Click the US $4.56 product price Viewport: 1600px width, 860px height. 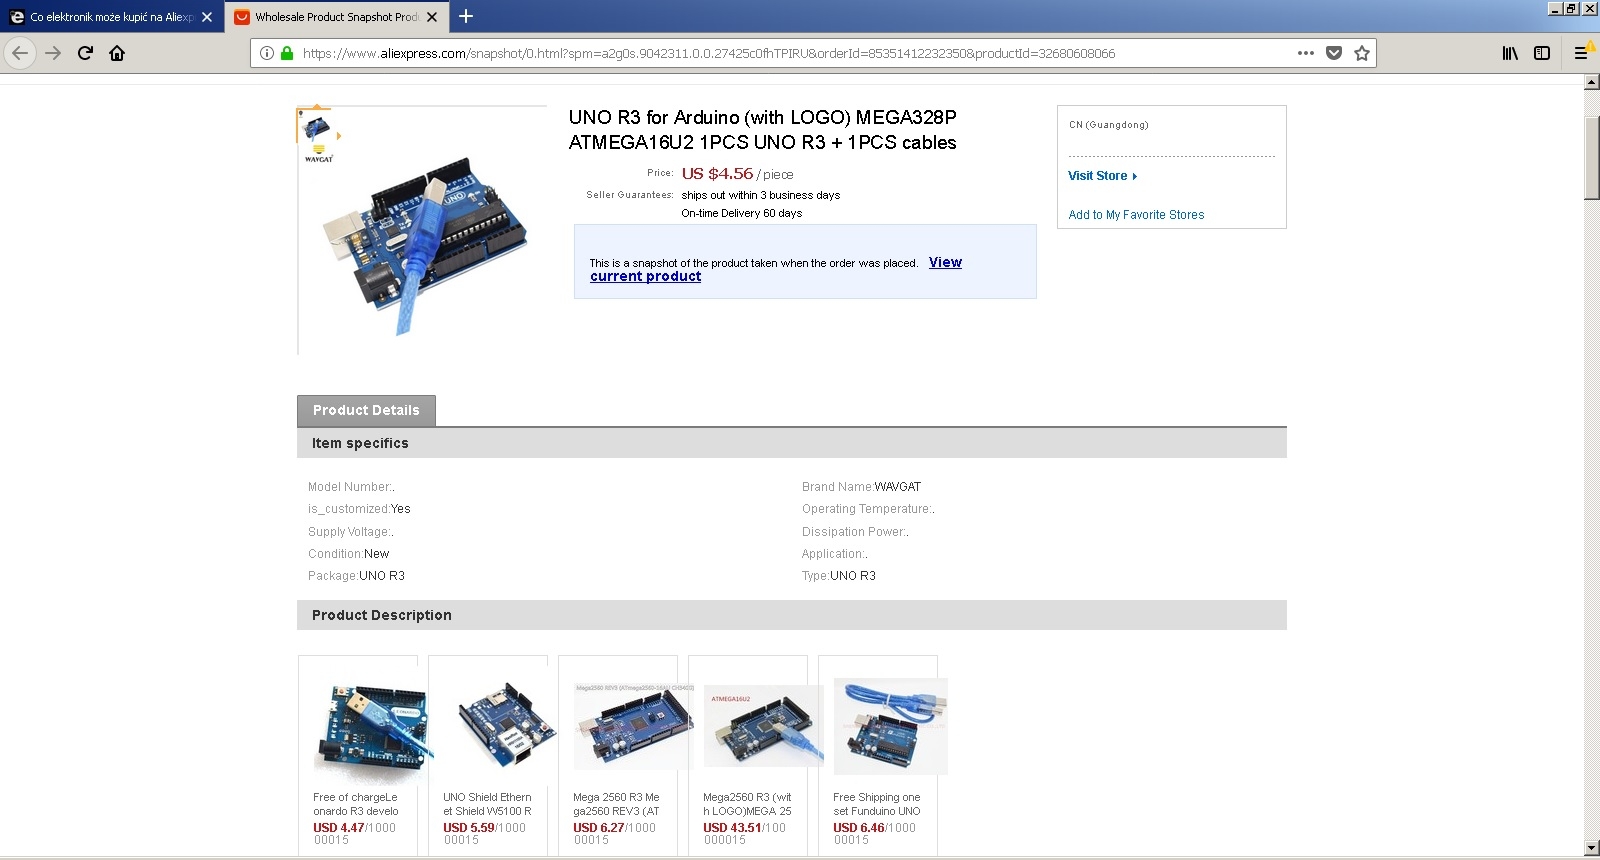717,174
